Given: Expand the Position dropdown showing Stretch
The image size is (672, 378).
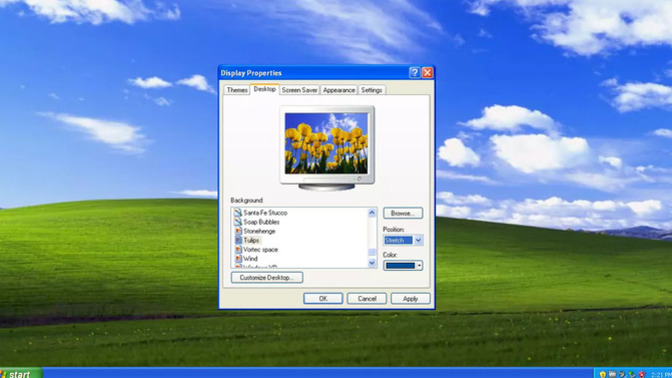Looking at the screenshot, I should (418, 240).
